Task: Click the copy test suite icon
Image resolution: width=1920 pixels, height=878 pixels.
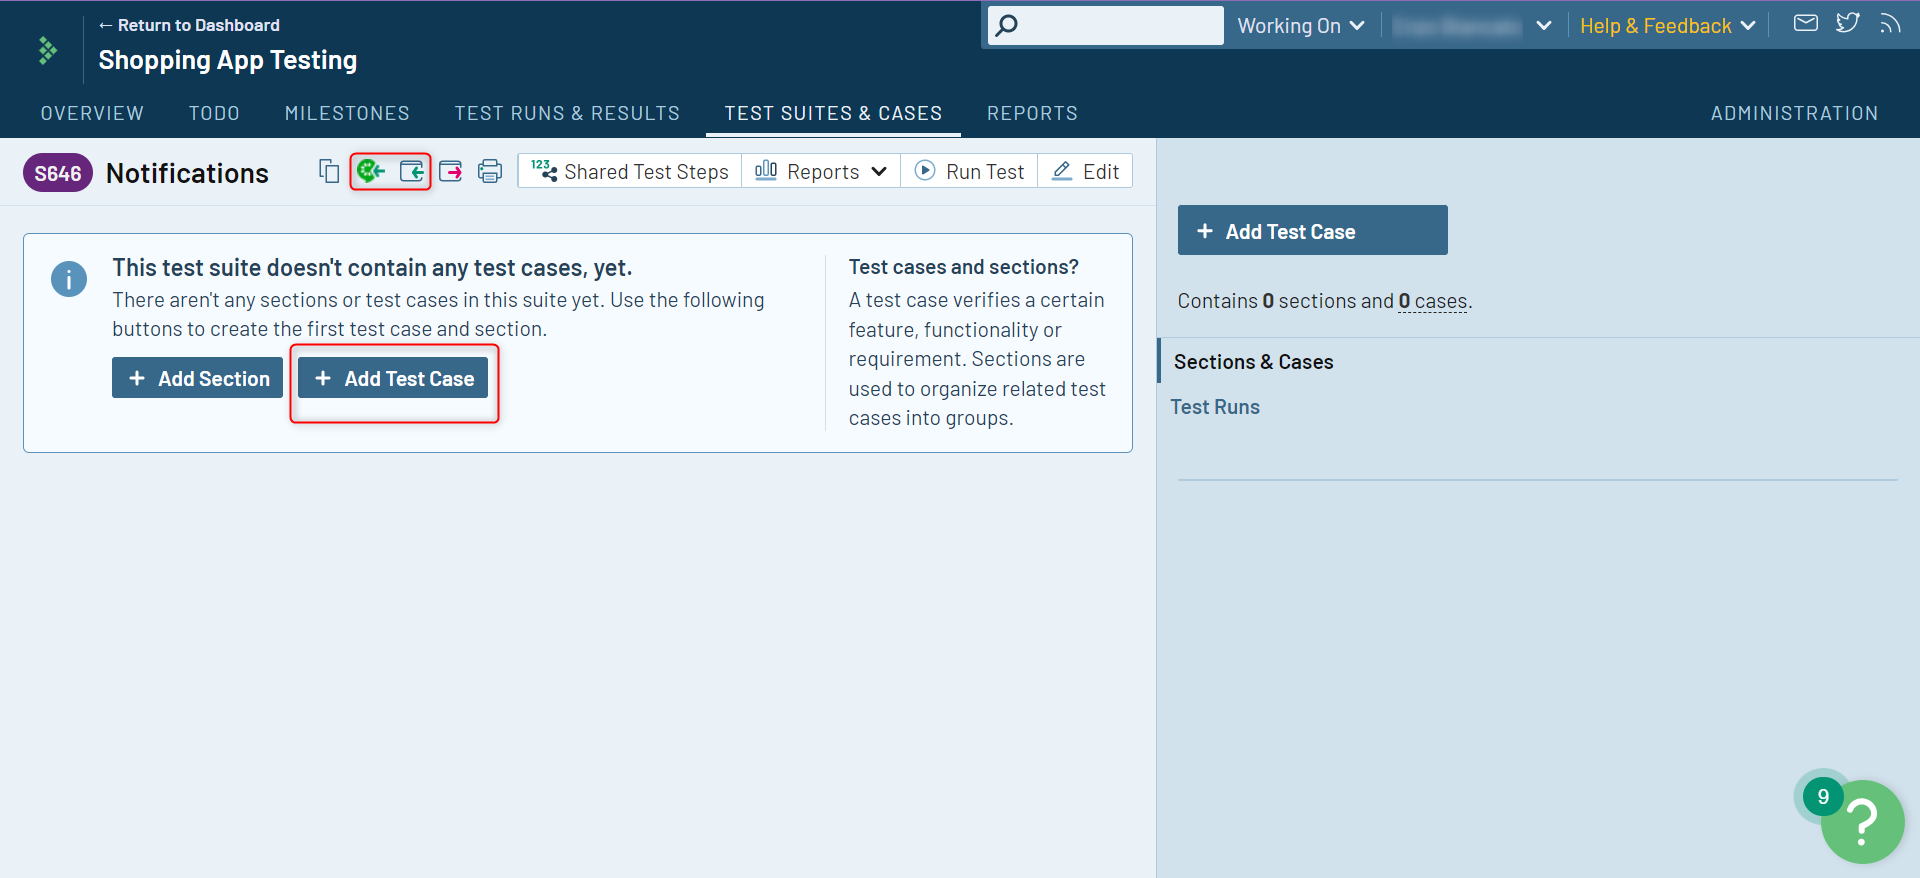Action: pos(329,171)
